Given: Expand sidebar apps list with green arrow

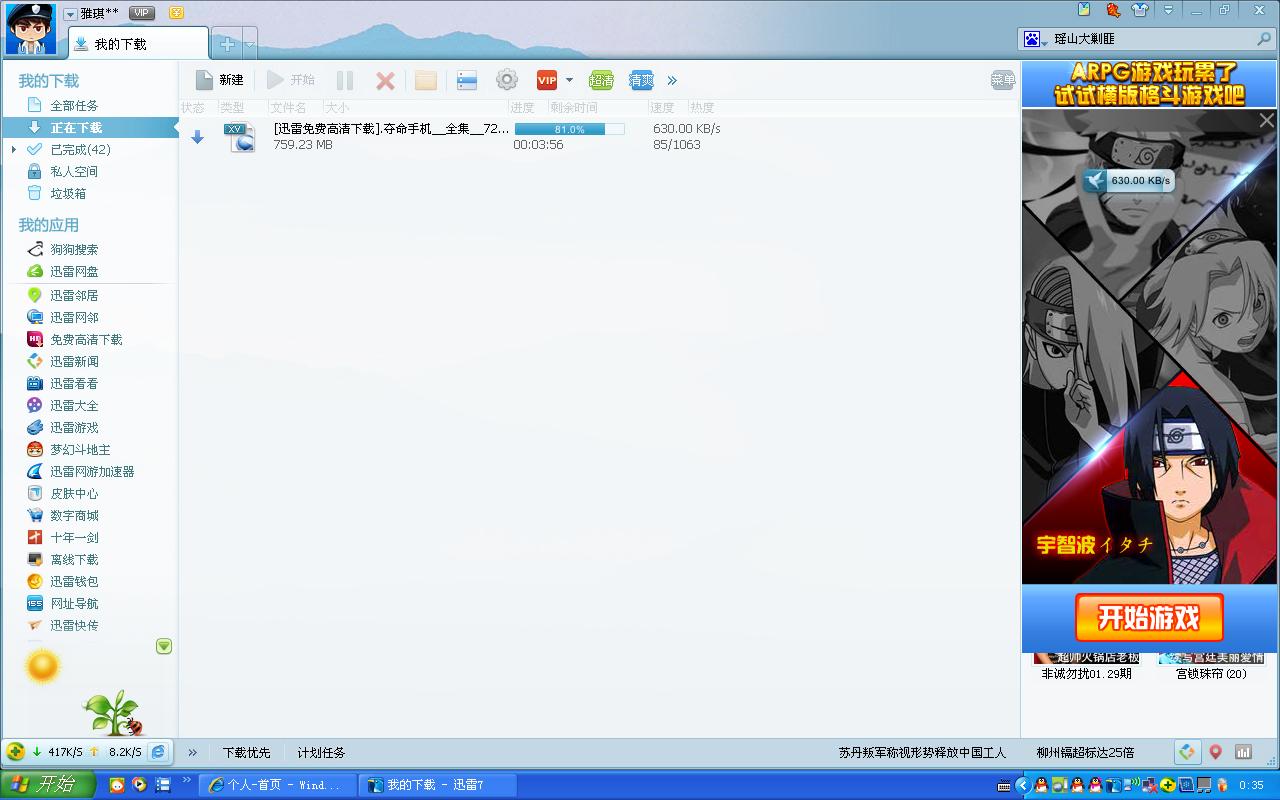Looking at the screenshot, I should click(164, 646).
